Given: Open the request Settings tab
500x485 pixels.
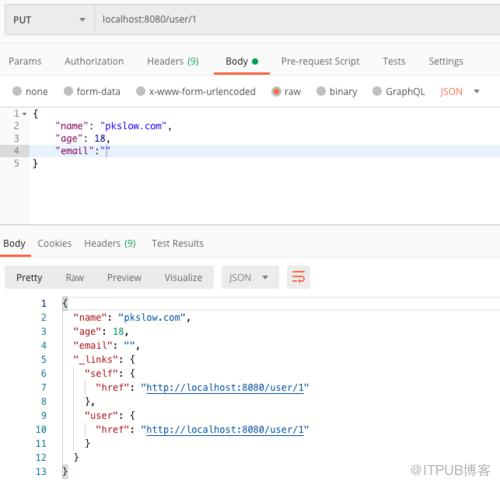Looking at the screenshot, I should click(x=446, y=61).
